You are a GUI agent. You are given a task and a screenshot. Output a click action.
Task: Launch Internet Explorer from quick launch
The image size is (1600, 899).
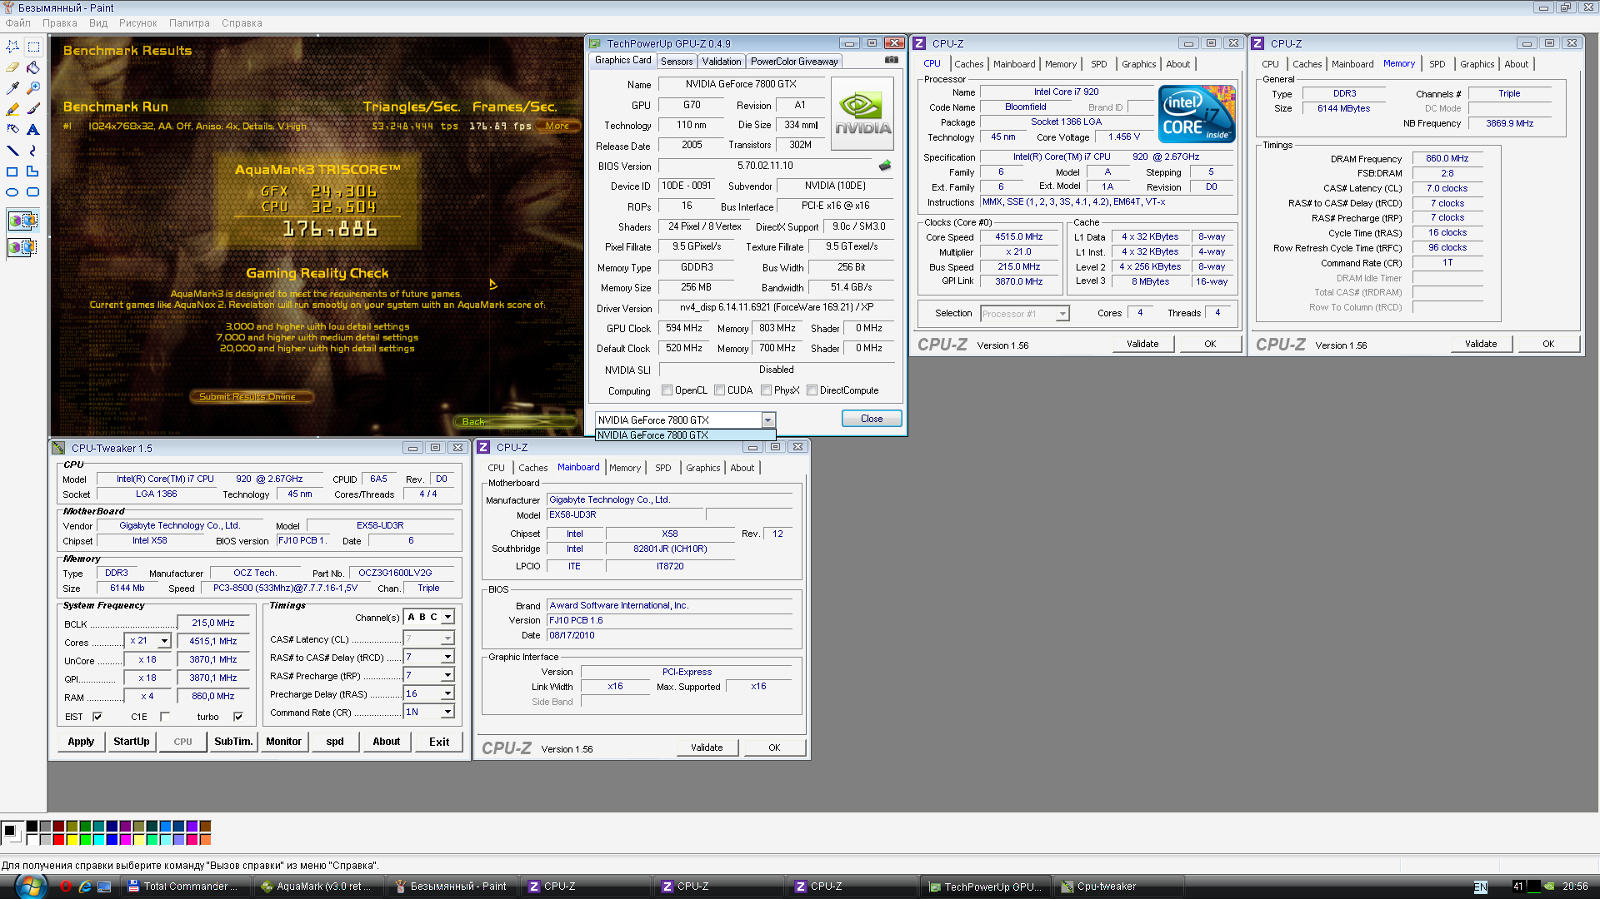[85, 886]
